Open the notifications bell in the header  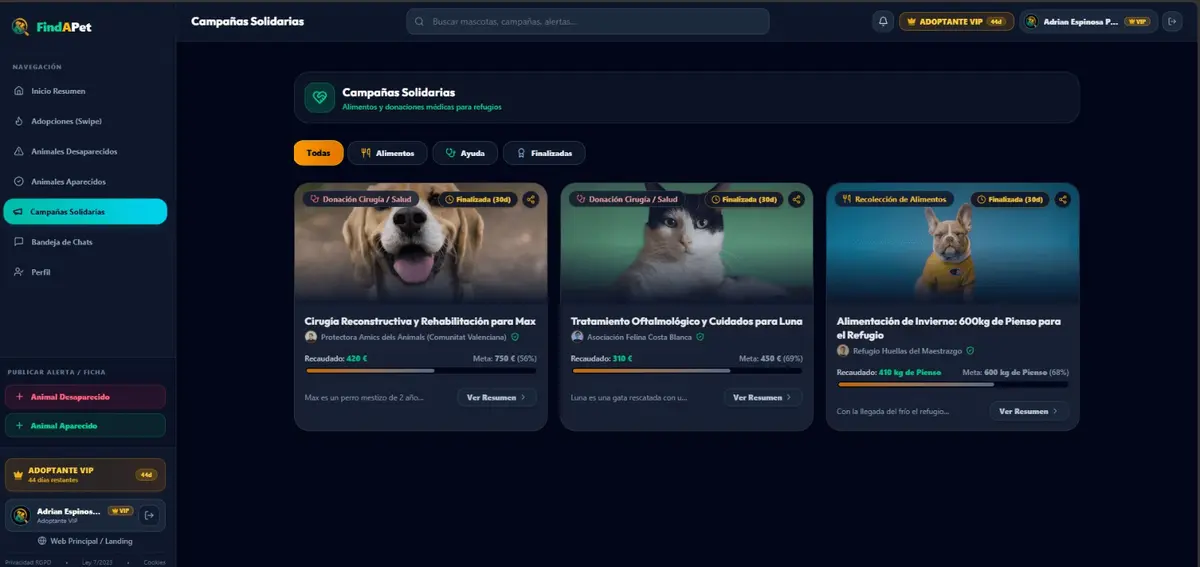coord(883,21)
